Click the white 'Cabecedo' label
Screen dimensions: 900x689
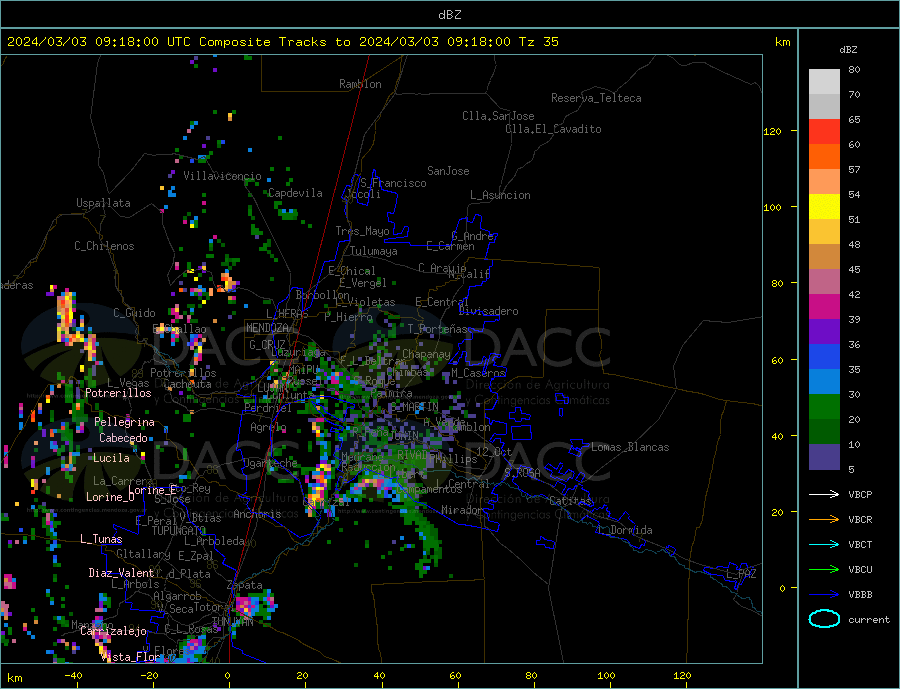click(x=123, y=438)
